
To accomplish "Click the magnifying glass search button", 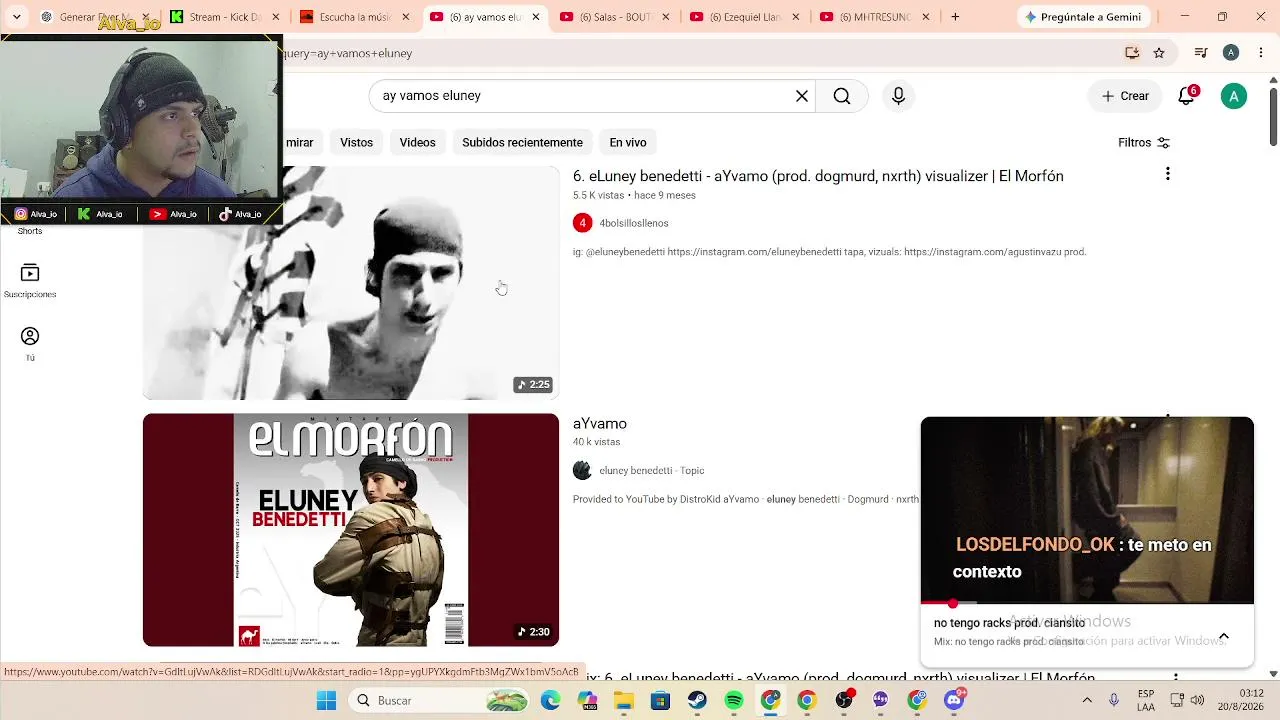I will point(842,96).
